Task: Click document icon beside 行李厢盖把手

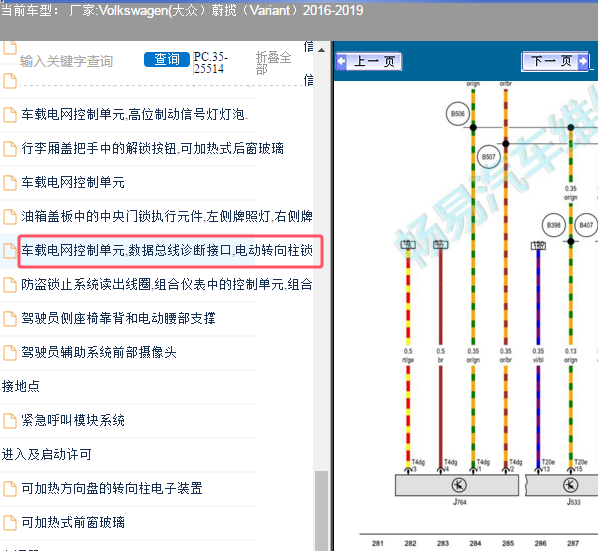Action: tap(10, 149)
